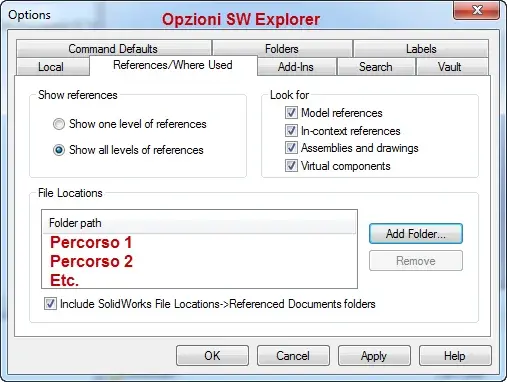Image resolution: width=507 pixels, height=382 pixels.
Task: Disable Virtual components checkbox
Action: pyautogui.click(x=291, y=165)
